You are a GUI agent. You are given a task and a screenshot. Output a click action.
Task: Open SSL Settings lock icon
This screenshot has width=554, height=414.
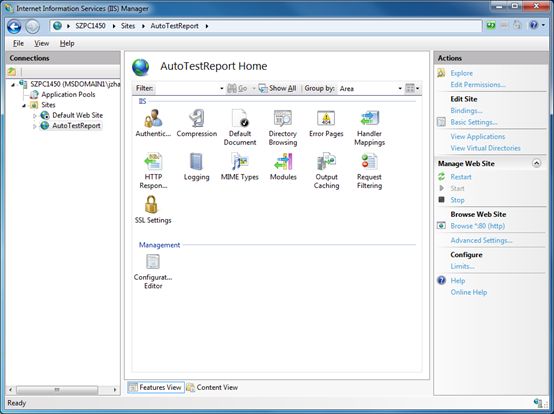click(x=151, y=205)
